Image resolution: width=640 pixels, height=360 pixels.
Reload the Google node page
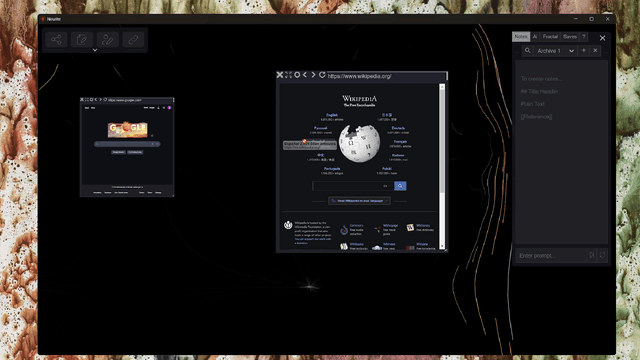[105, 100]
